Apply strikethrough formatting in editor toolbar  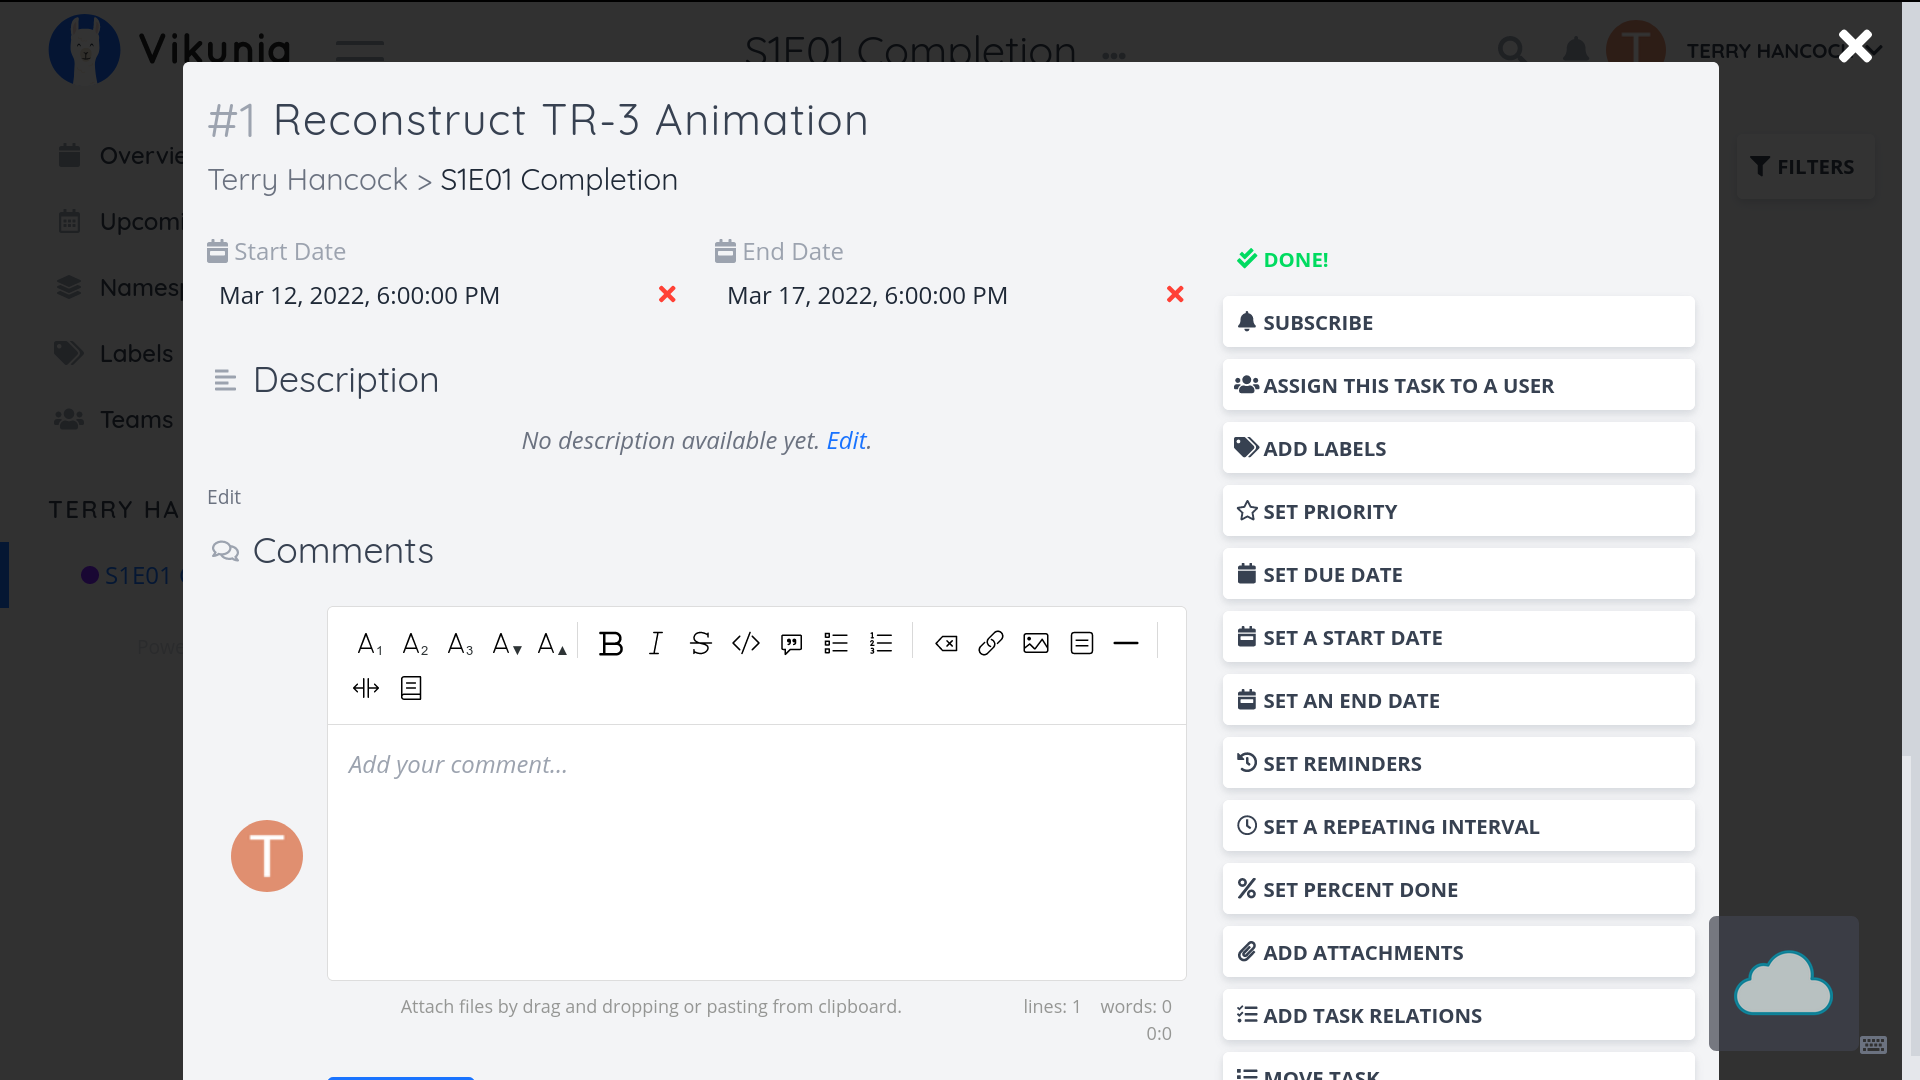tap(700, 644)
